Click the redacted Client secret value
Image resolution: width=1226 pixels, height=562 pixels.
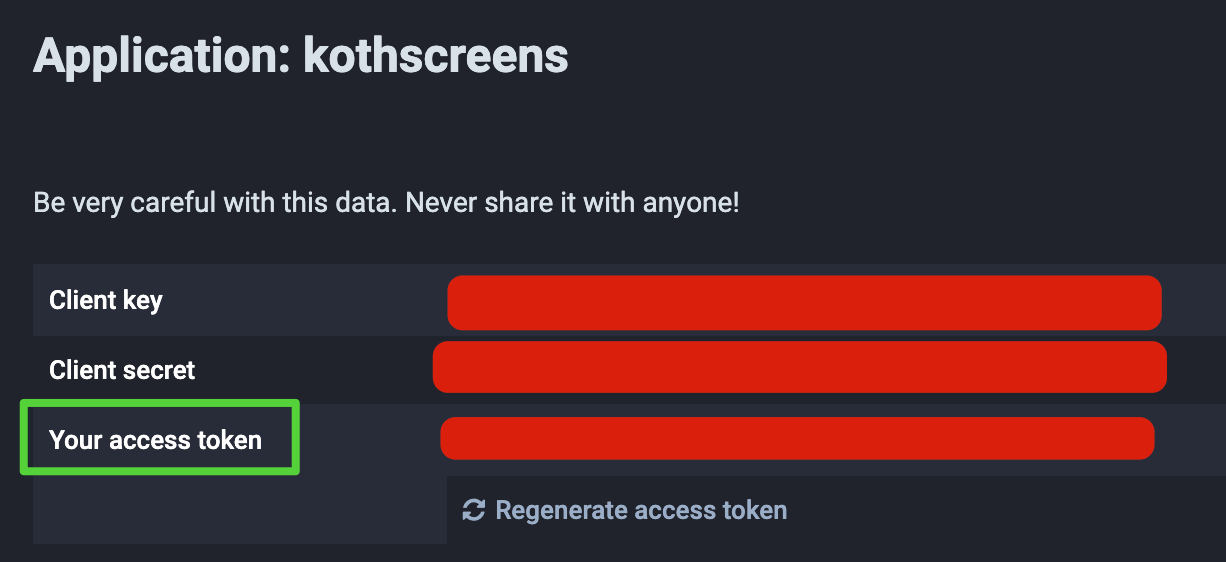click(x=800, y=367)
